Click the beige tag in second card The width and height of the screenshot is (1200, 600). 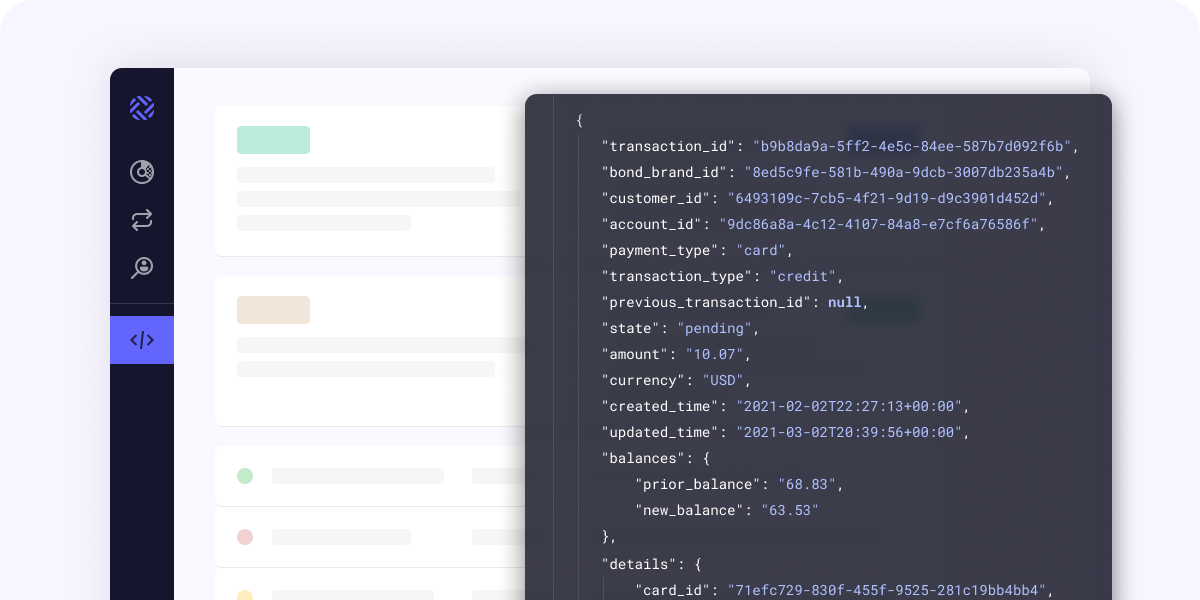pos(273,310)
